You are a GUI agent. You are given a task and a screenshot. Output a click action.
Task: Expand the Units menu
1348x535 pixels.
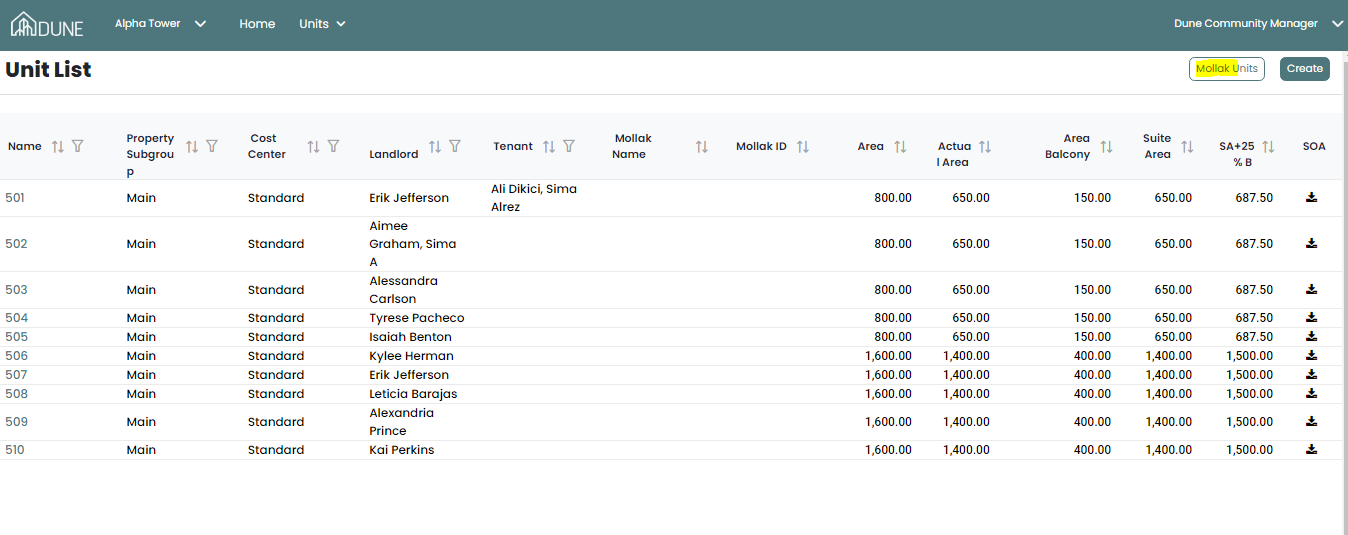[x=322, y=24]
